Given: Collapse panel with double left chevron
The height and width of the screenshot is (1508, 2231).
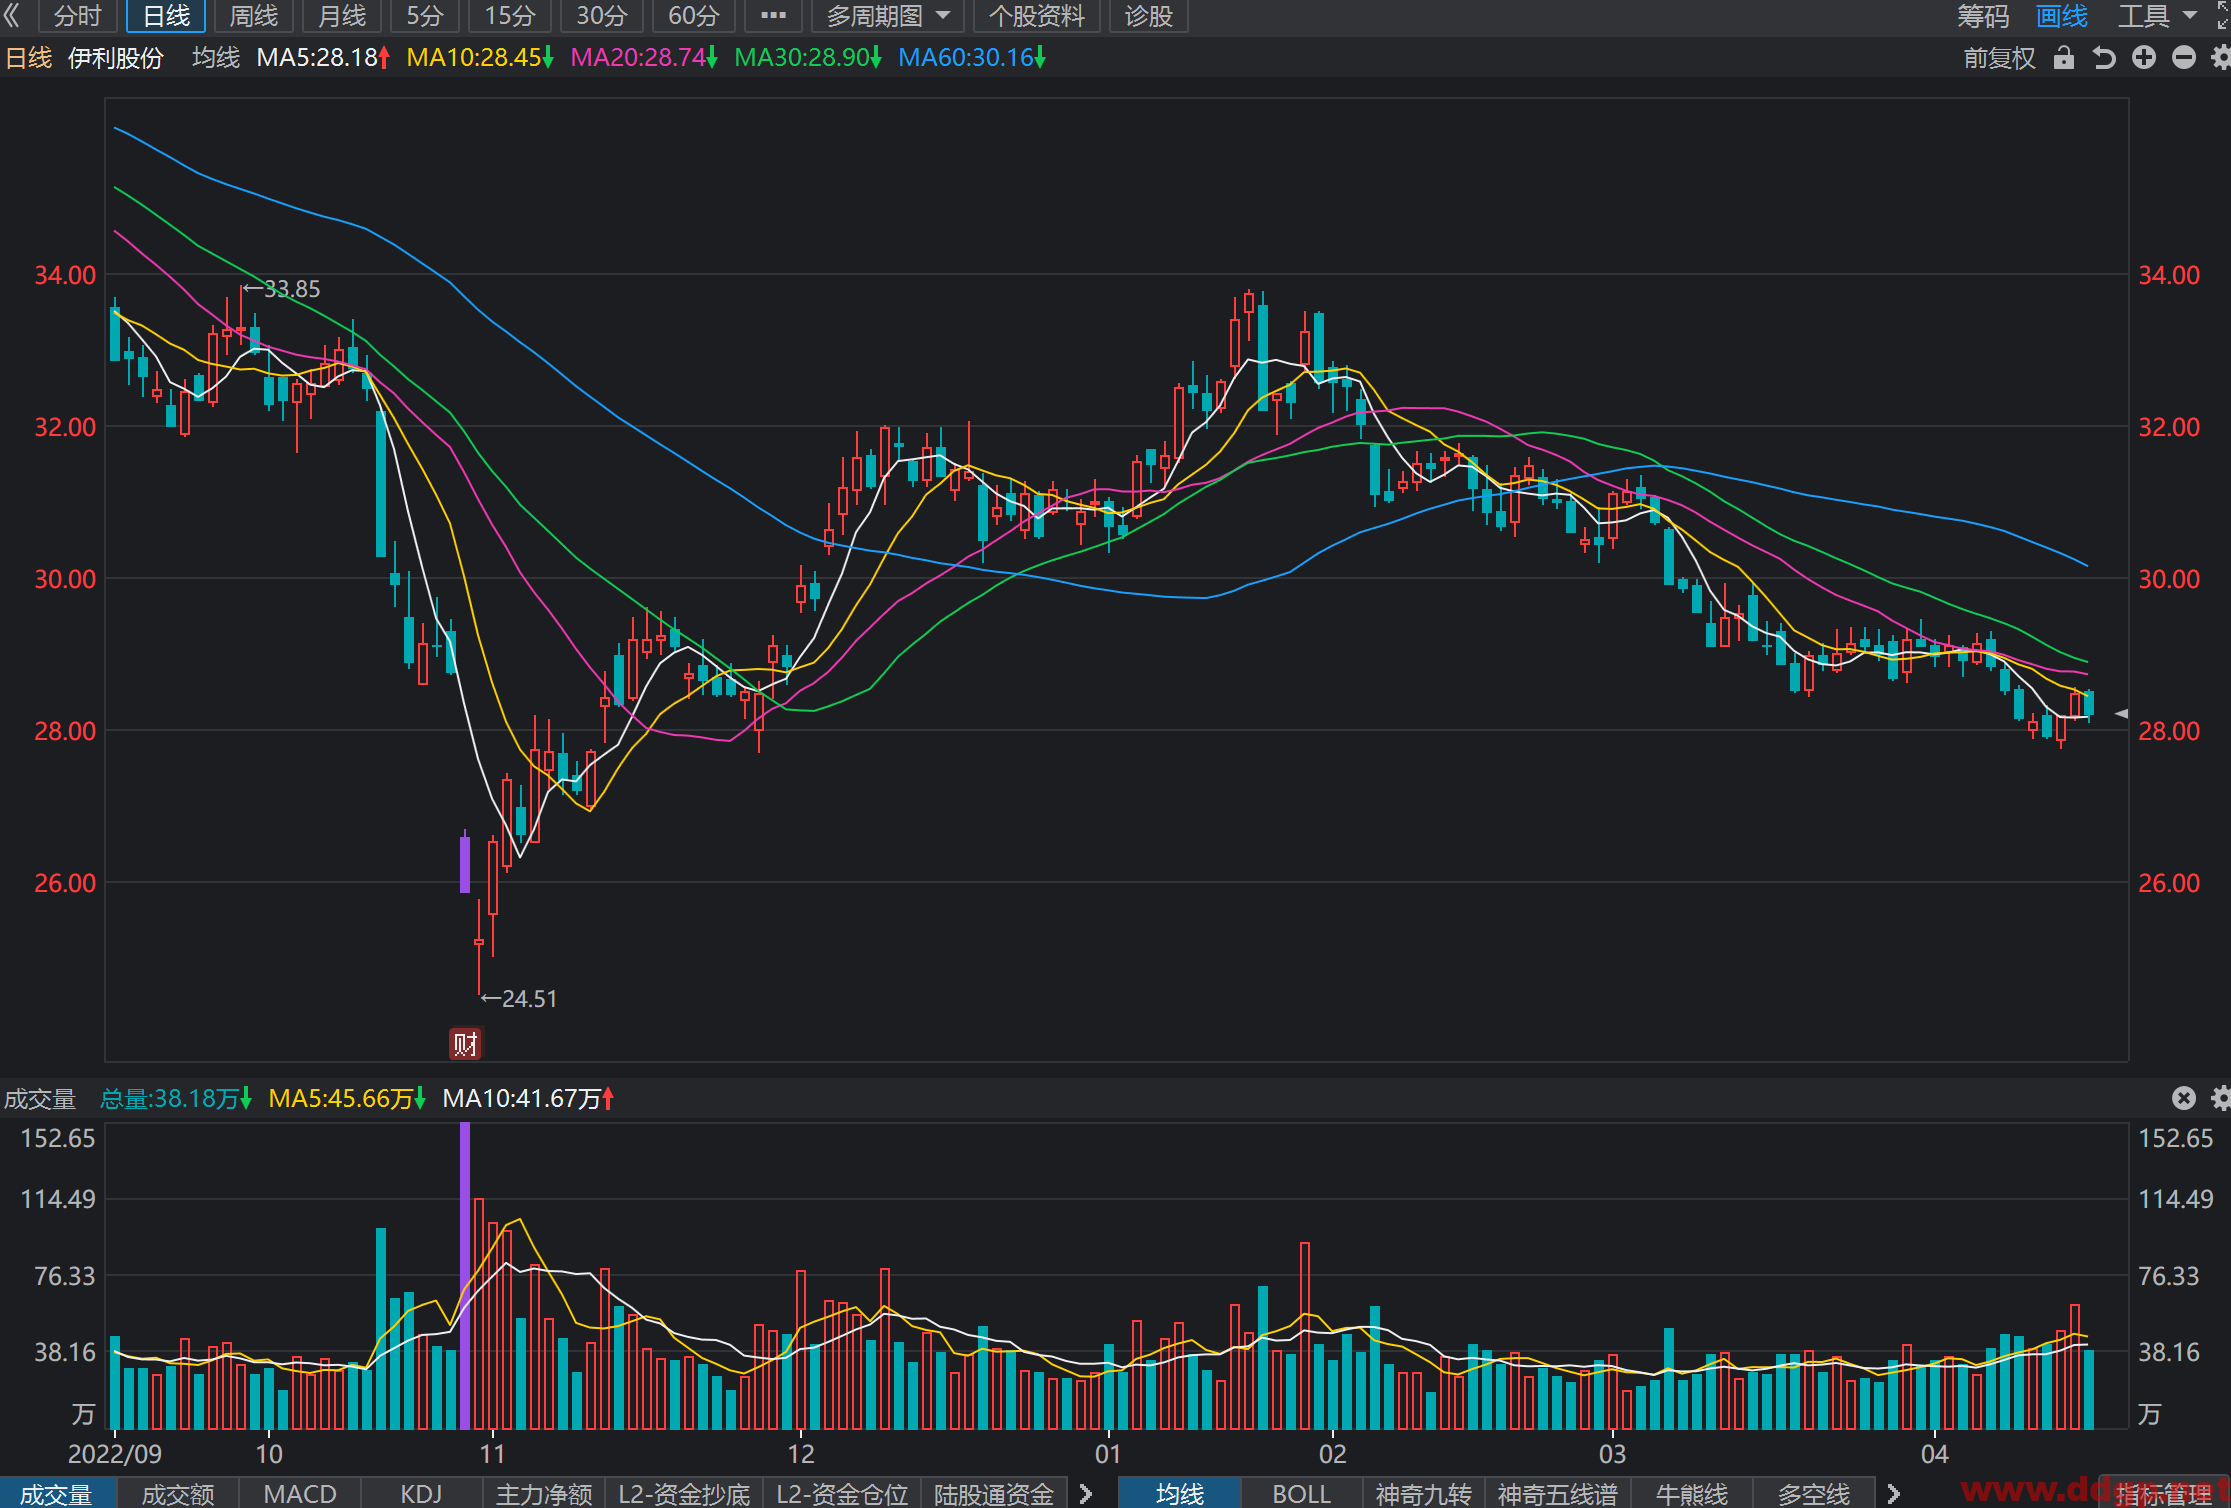Looking at the screenshot, I should coord(12,16).
